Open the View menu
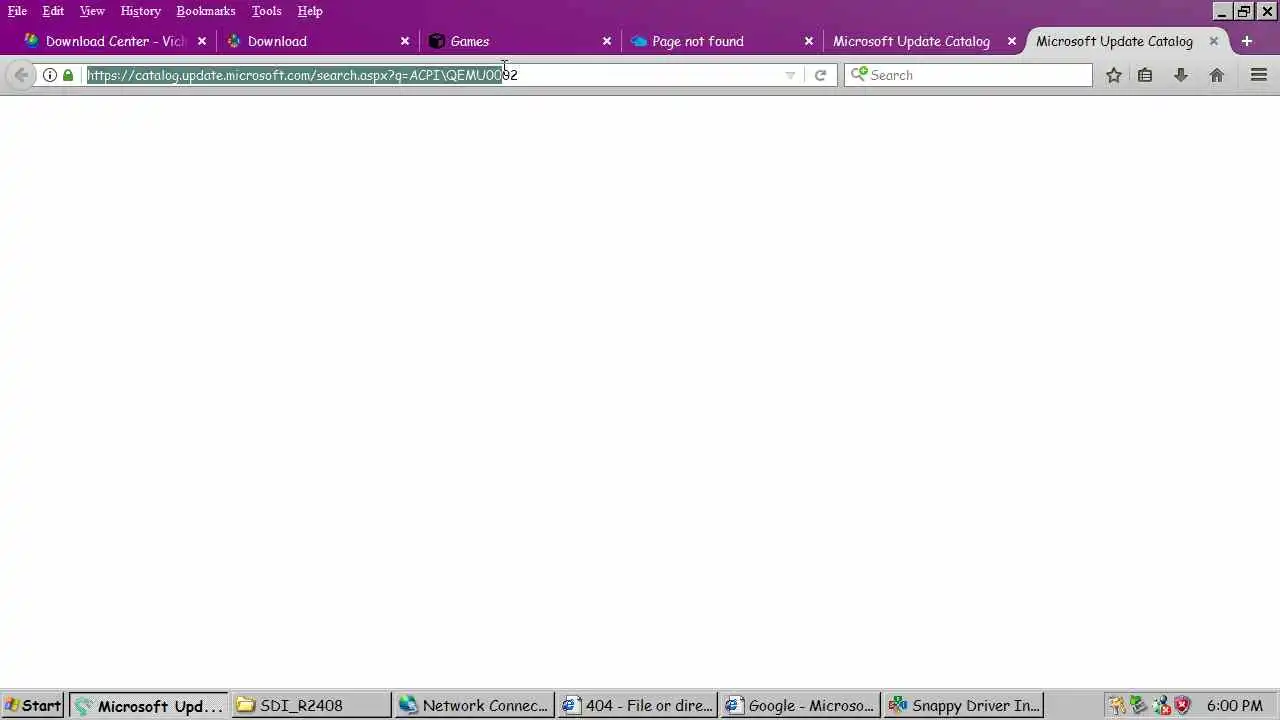1280x720 pixels. click(92, 11)
